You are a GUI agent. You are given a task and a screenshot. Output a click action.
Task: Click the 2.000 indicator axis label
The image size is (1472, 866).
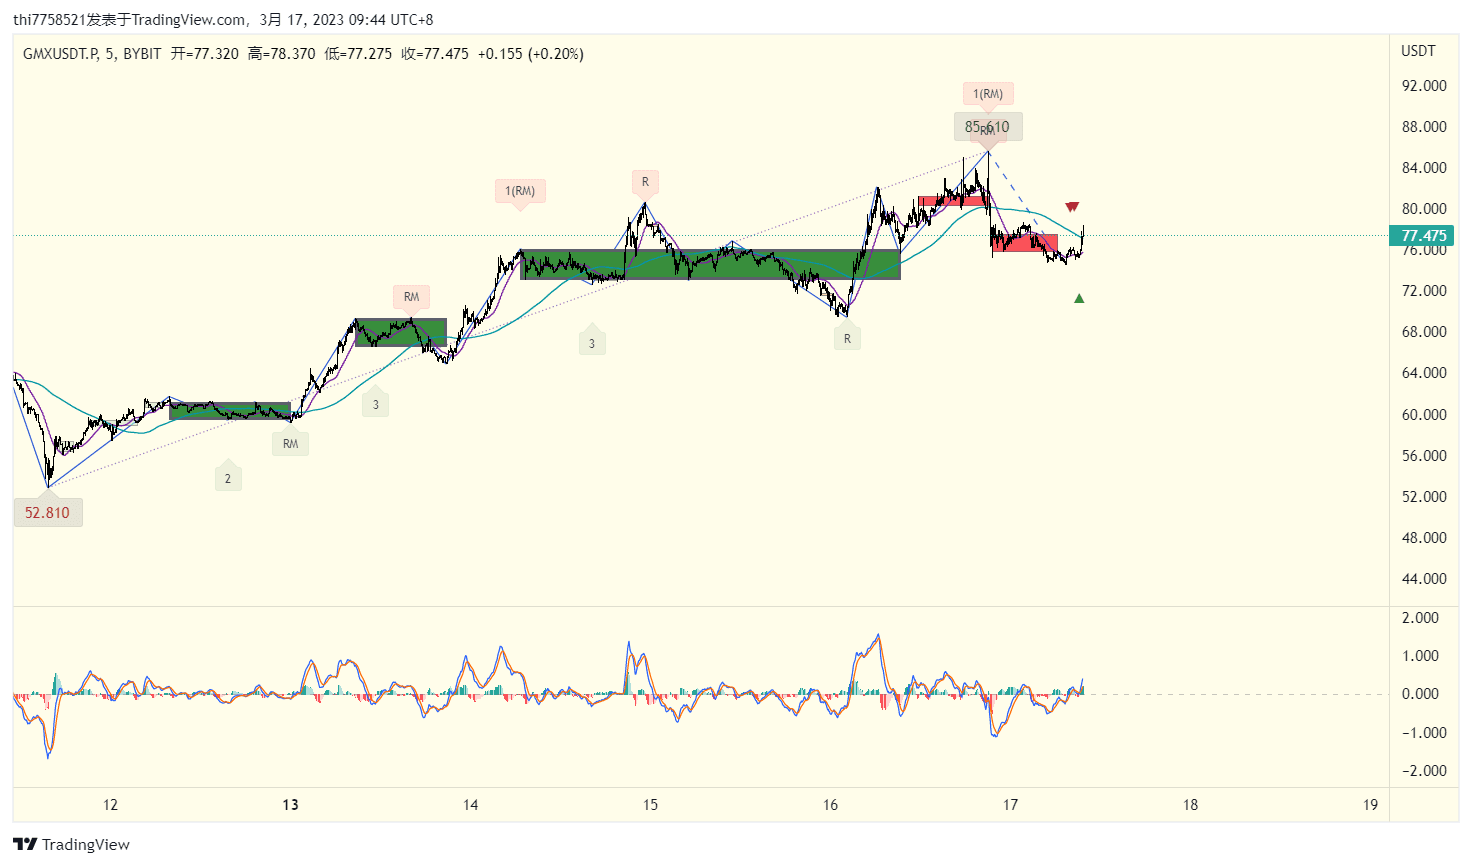[1420, 618]
